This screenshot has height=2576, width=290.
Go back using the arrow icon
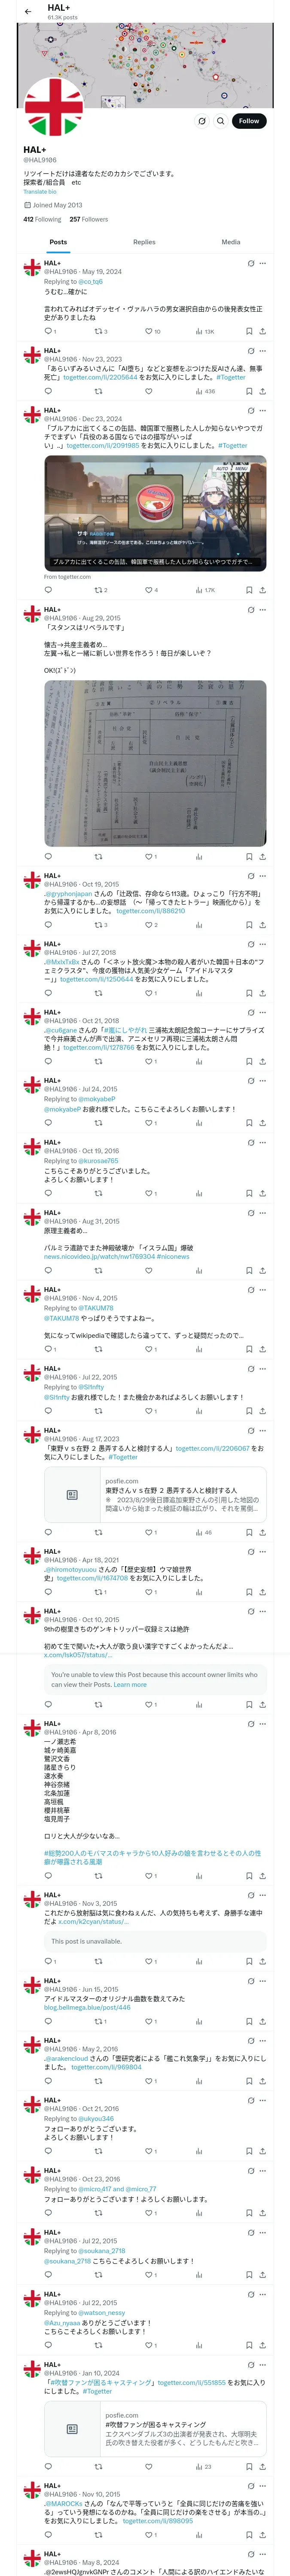(x=28, y=12)
